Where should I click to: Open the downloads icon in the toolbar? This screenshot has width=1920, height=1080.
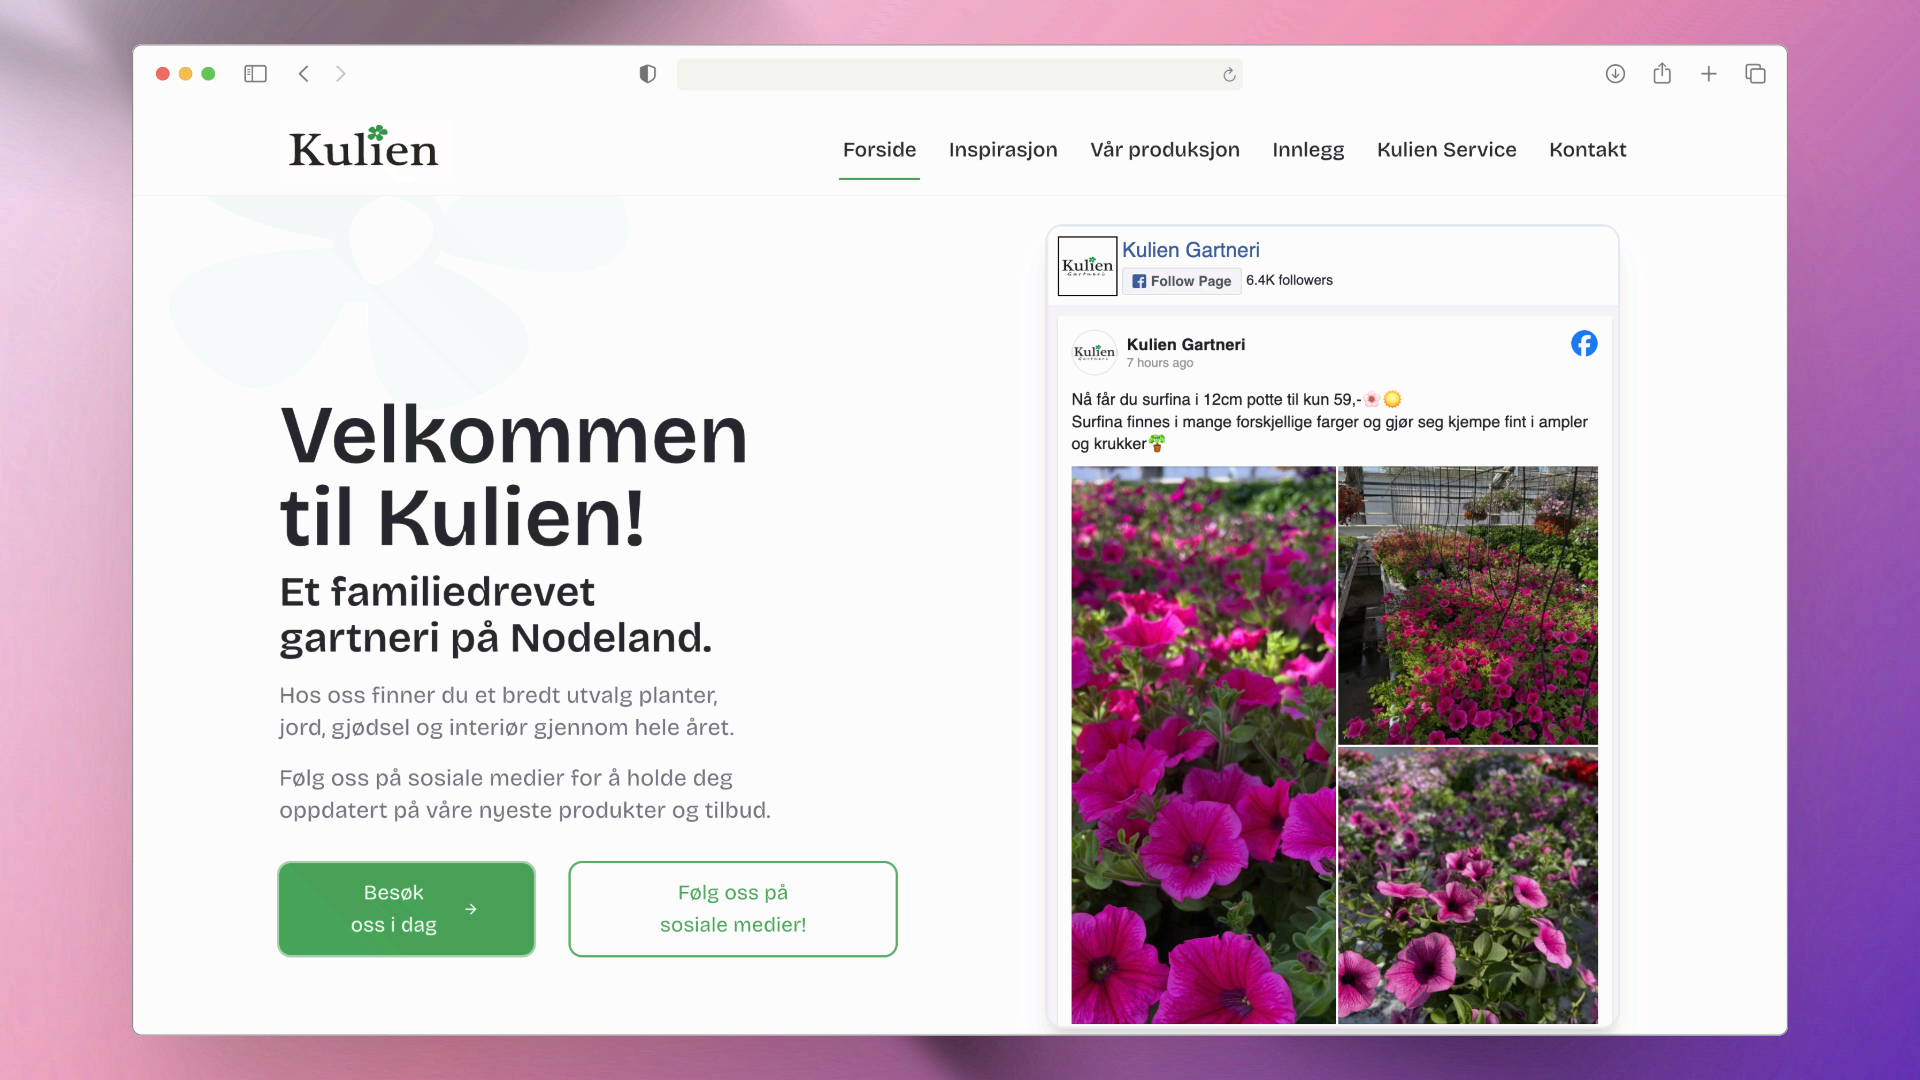click(1615, 74)
